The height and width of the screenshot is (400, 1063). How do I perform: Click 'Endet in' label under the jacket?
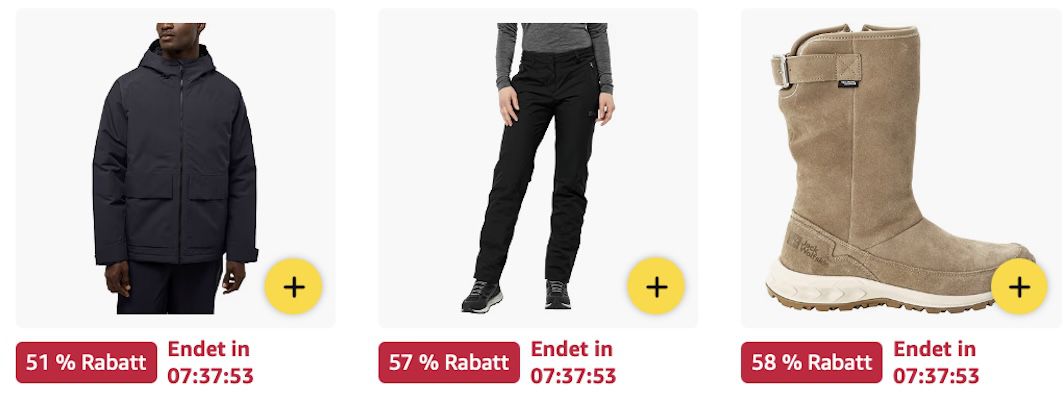click(x=209, y=349)
